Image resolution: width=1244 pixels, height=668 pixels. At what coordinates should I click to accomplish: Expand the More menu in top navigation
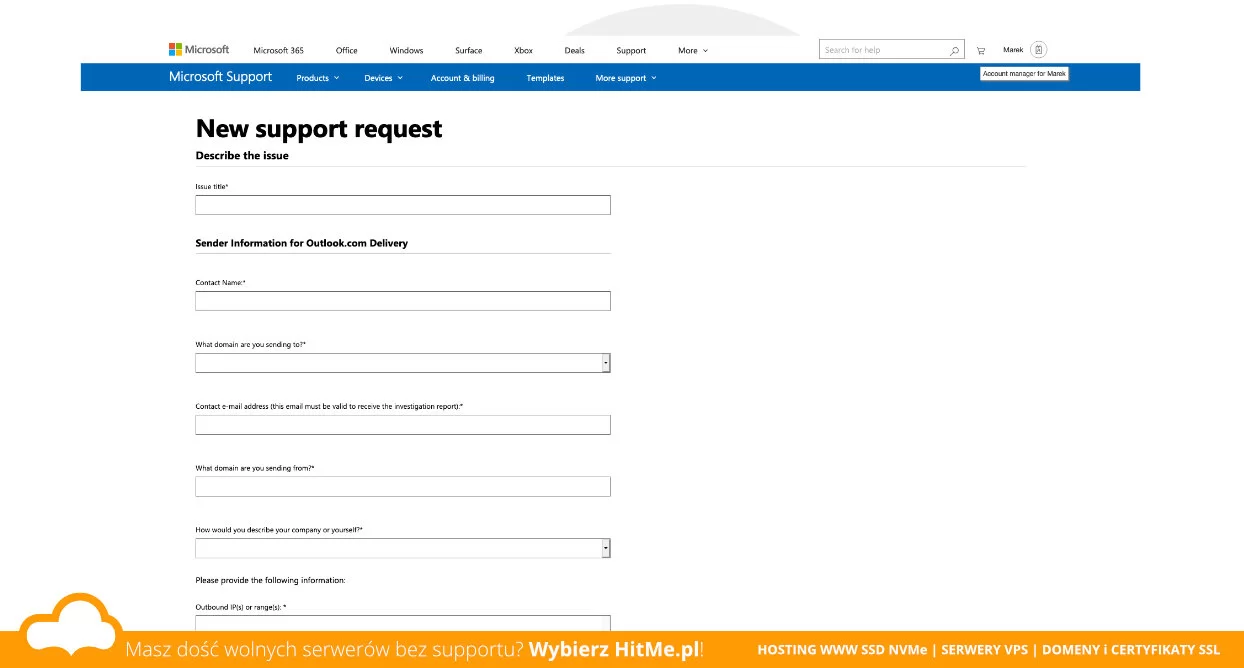(x=693, y=50)
